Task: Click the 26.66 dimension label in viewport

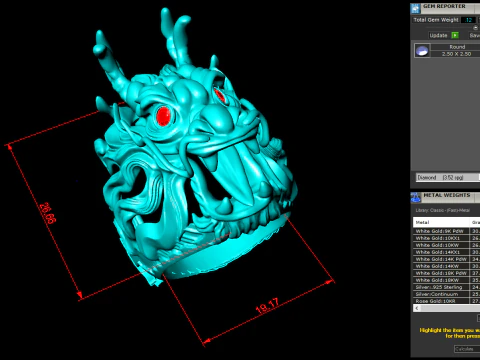Action: (x=48, y=213)
